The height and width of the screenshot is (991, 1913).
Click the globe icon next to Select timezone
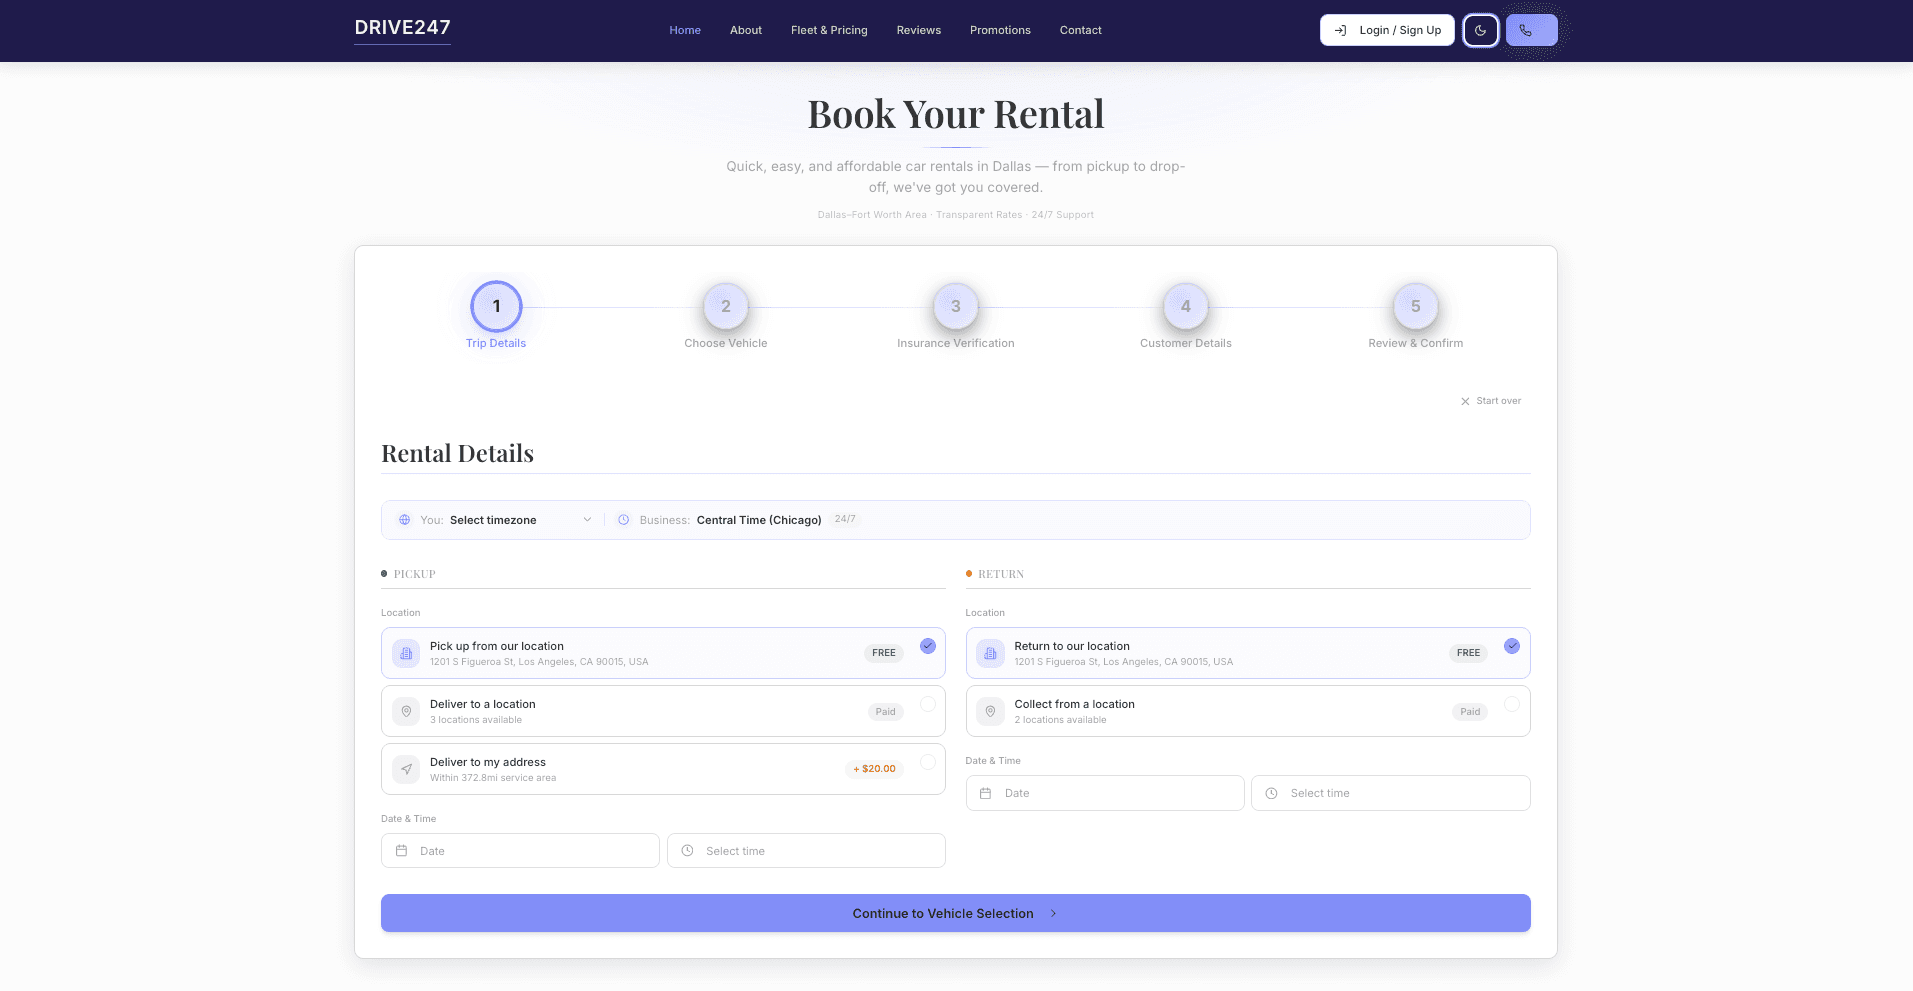click(x=404, y=520)
